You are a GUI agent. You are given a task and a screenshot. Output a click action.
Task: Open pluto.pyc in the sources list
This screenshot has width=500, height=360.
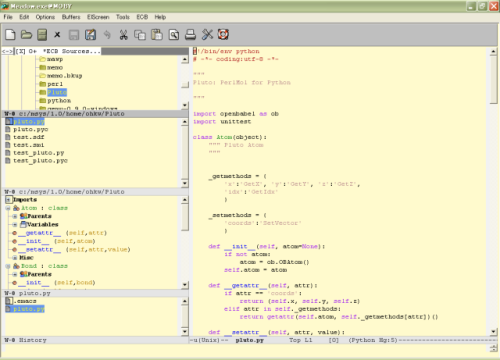31,129
